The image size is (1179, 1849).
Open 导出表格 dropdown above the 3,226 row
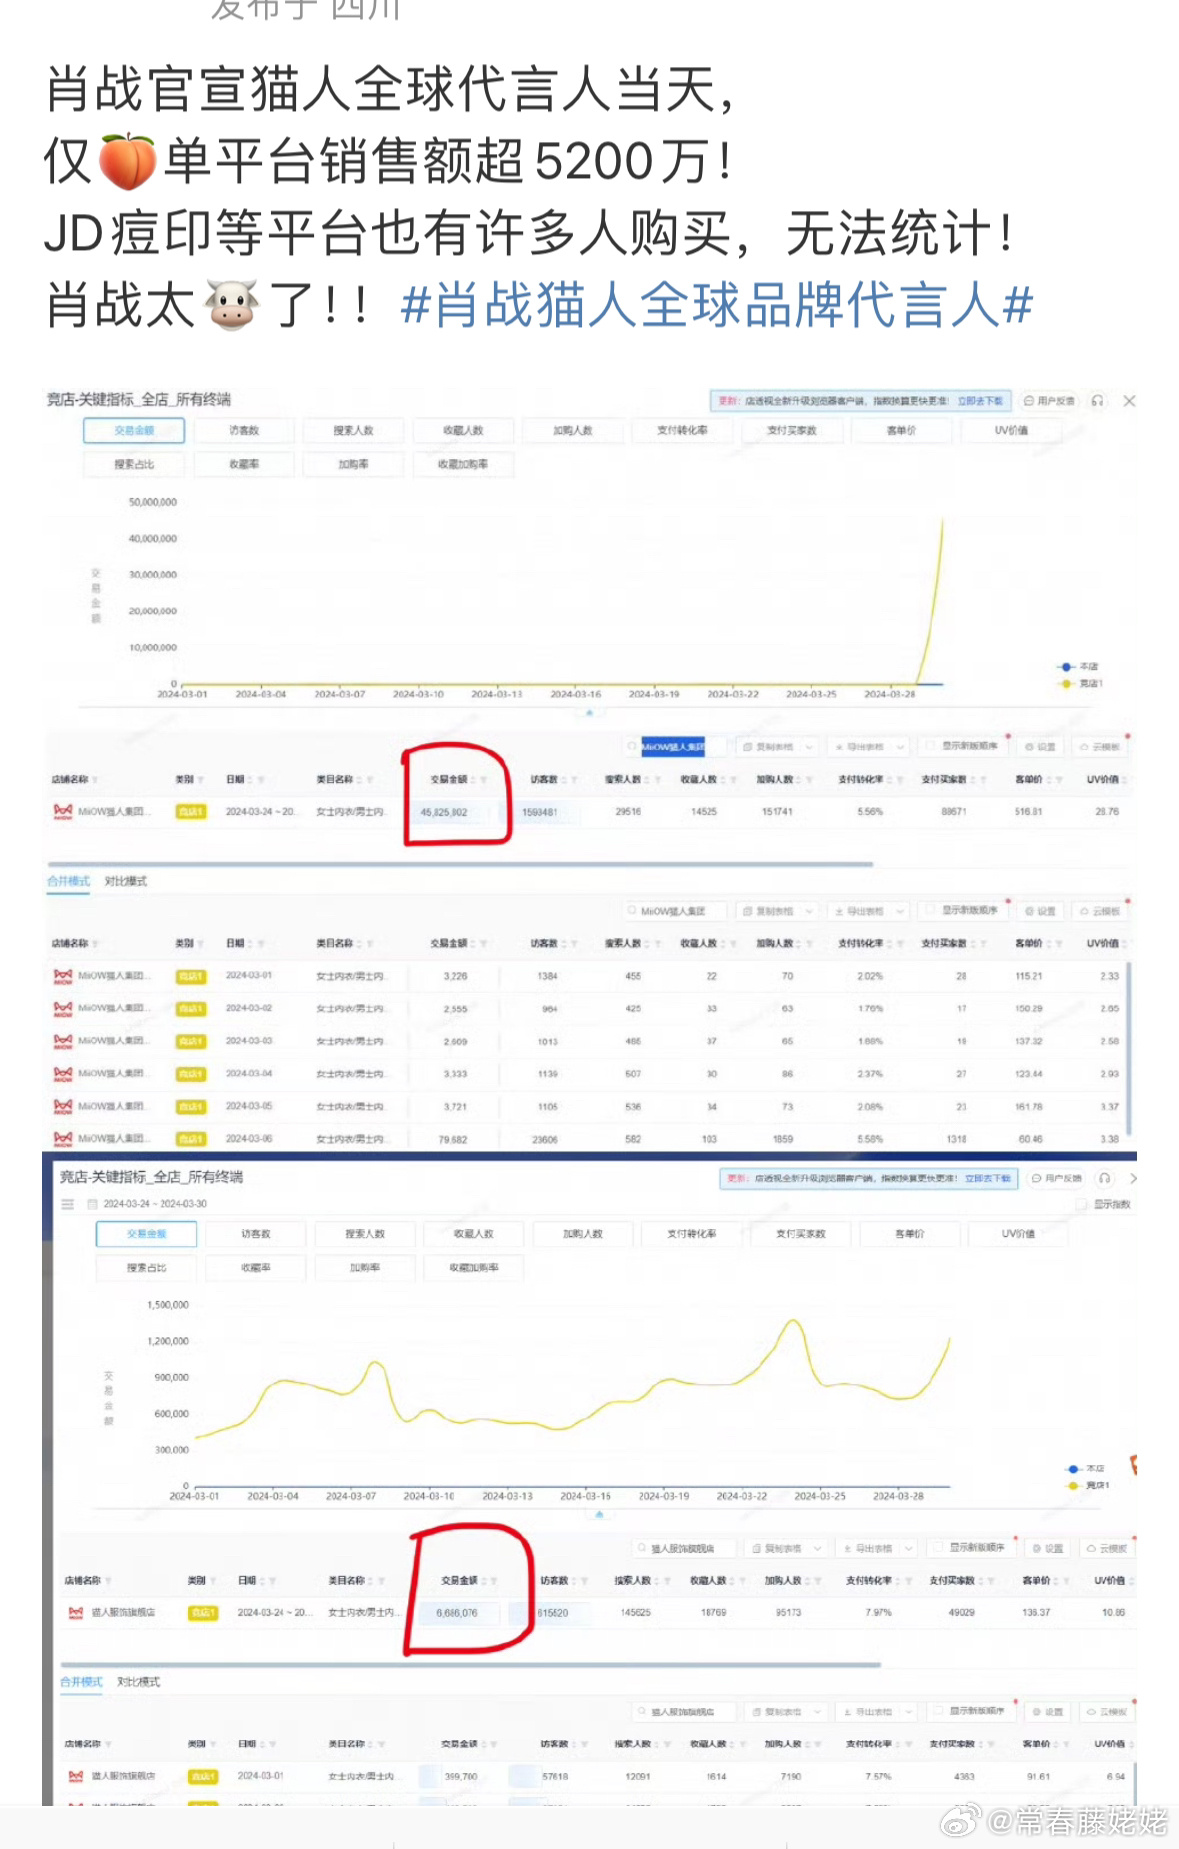(868, 911)
